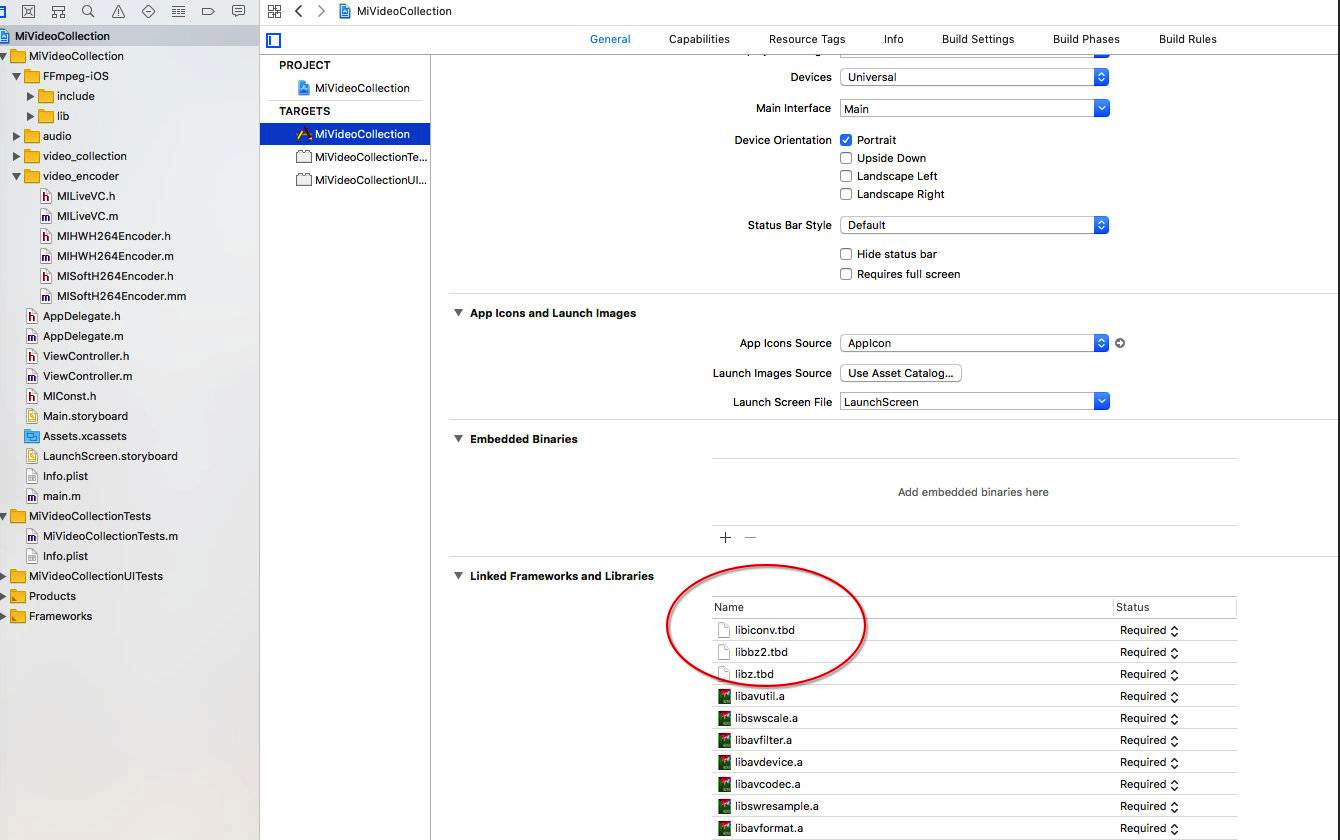Image resolution: width=1340 pixels, height=840 pixels.
Task: Click the related items grid icon
Action: (274, 11)
